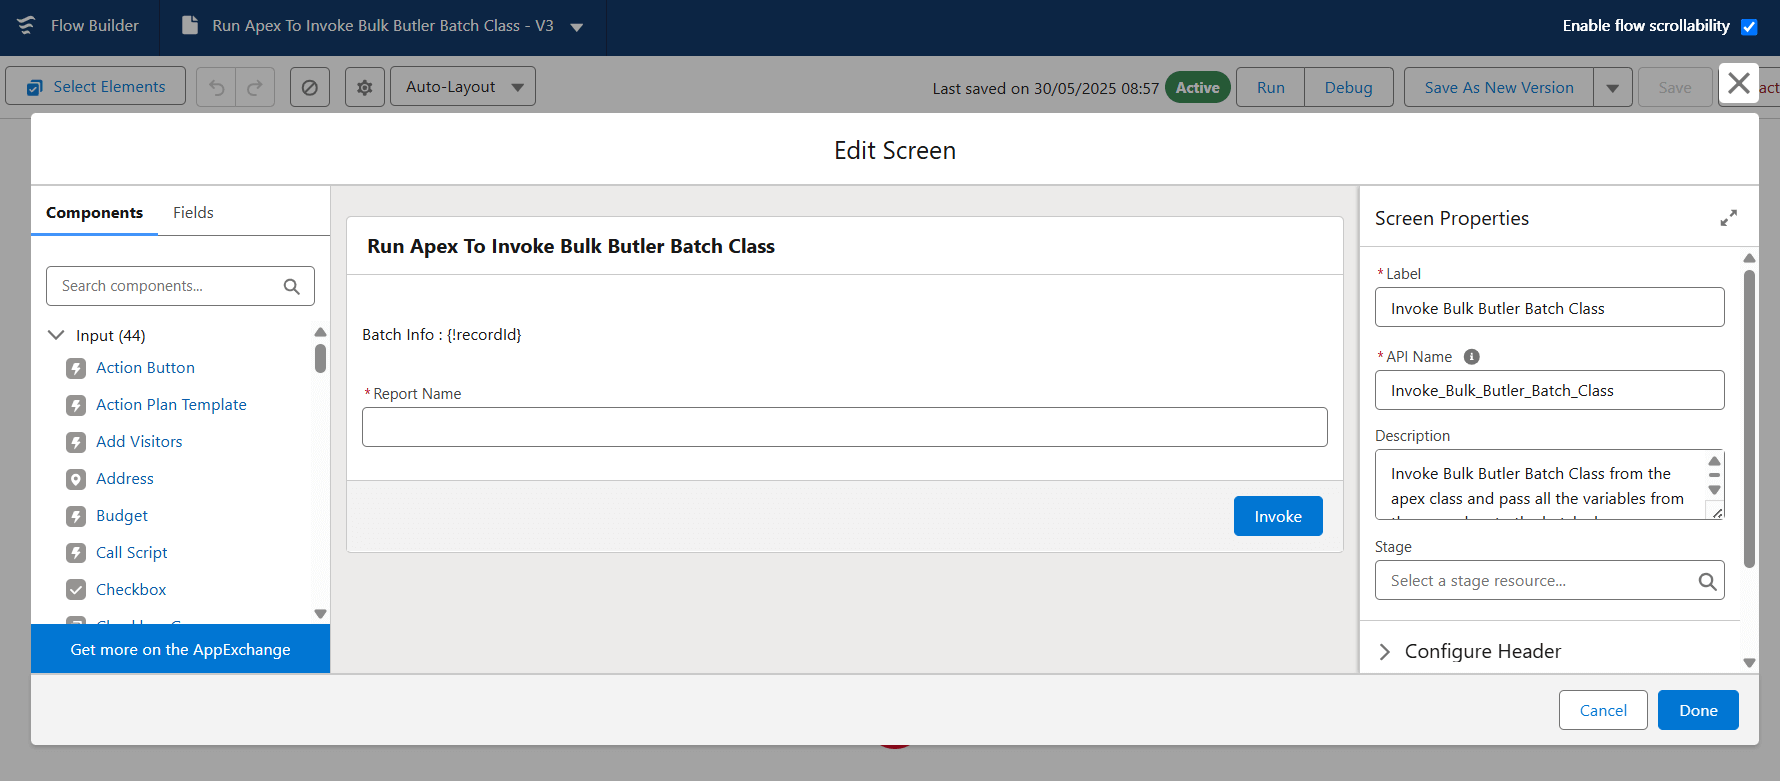Switch to the Fields tab
The image size is (1780, 781).
point(193,212)
